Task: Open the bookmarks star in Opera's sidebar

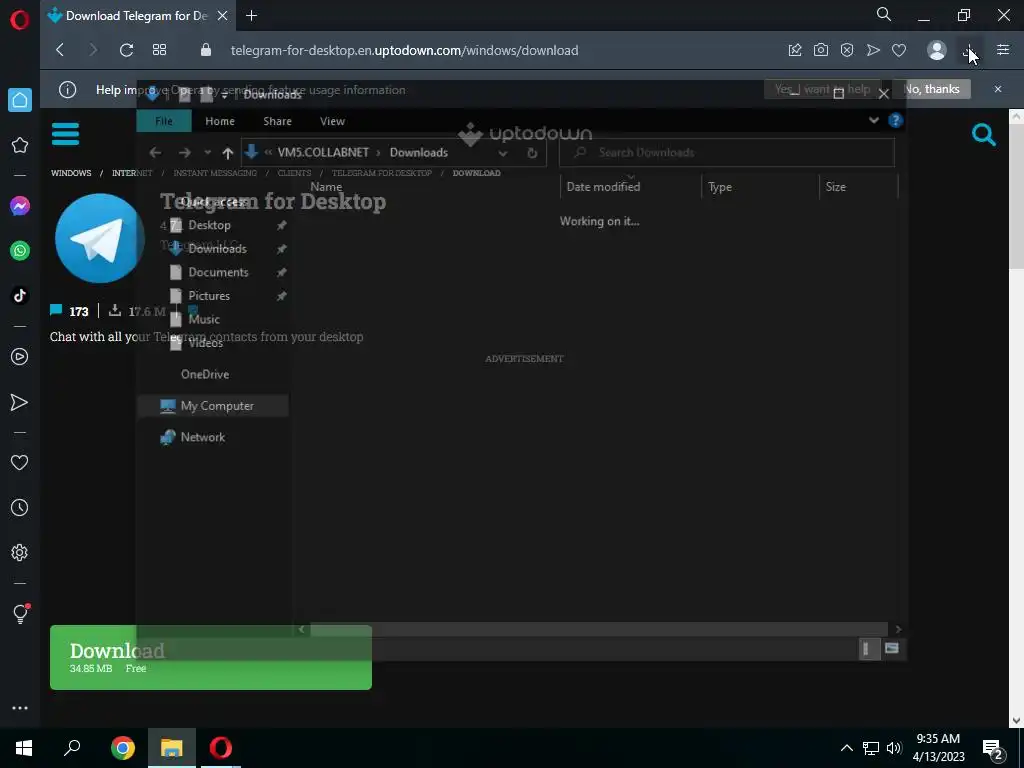Action: pyautogui.click(x=20, y=145)
